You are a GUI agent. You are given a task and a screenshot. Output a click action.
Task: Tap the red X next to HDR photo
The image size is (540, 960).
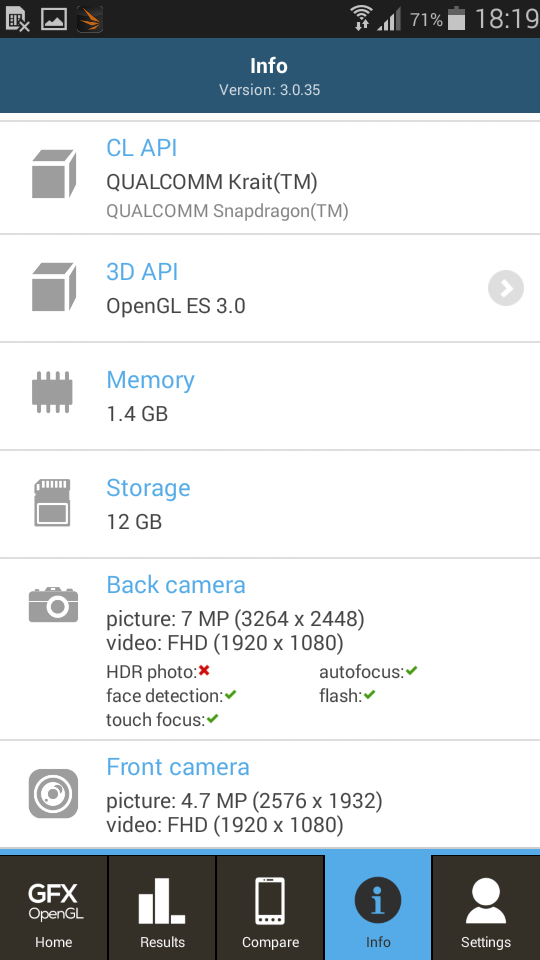pyautogui.click(x=204, y=671)
